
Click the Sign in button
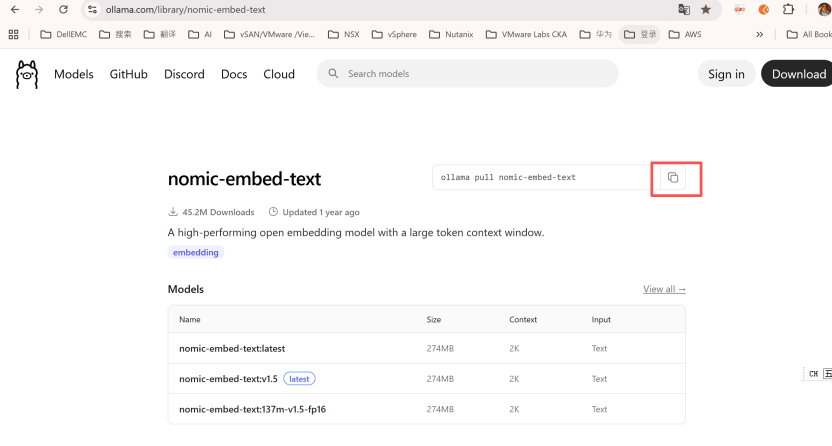click(726, 74)
